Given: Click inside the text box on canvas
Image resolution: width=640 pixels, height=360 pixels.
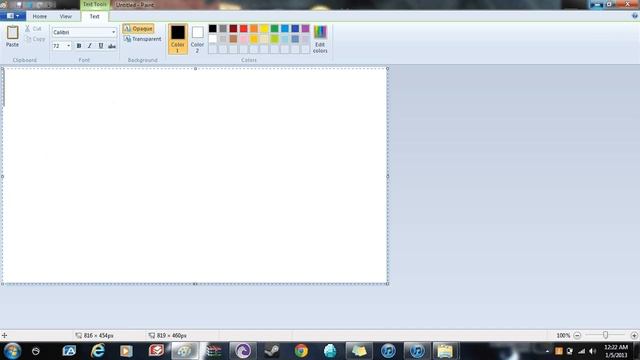Looking at the screenshot, I should 195,176.
